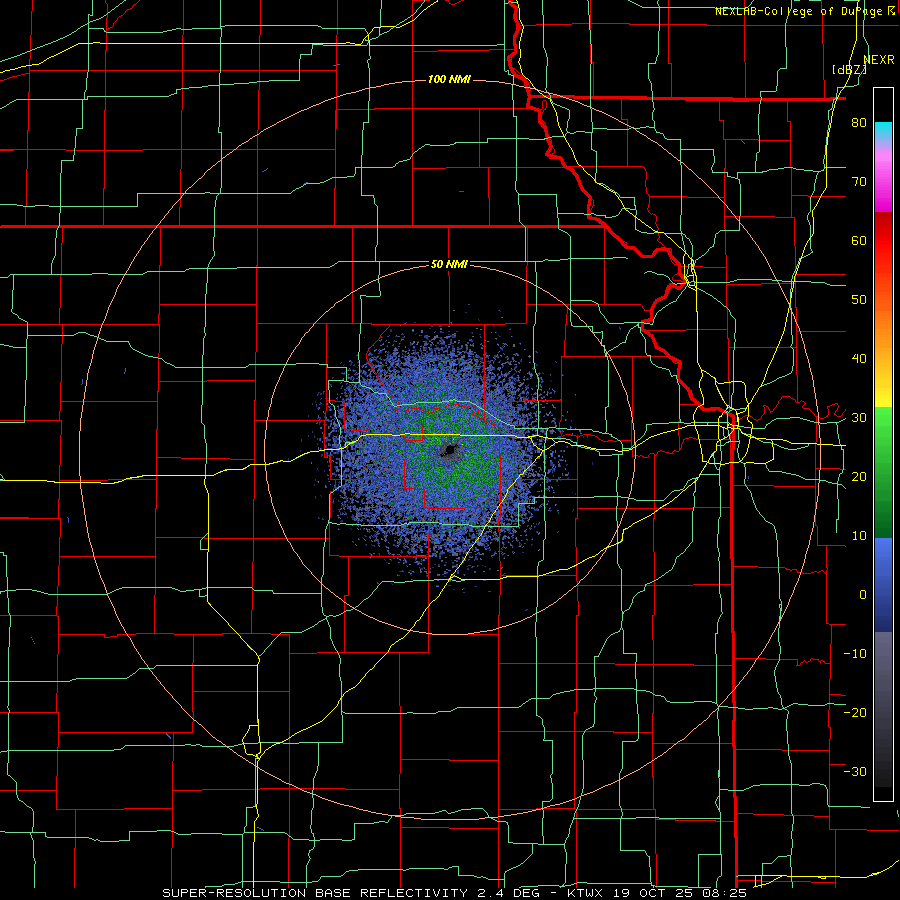Click the [dBZ] unit label

pos(849,69)
